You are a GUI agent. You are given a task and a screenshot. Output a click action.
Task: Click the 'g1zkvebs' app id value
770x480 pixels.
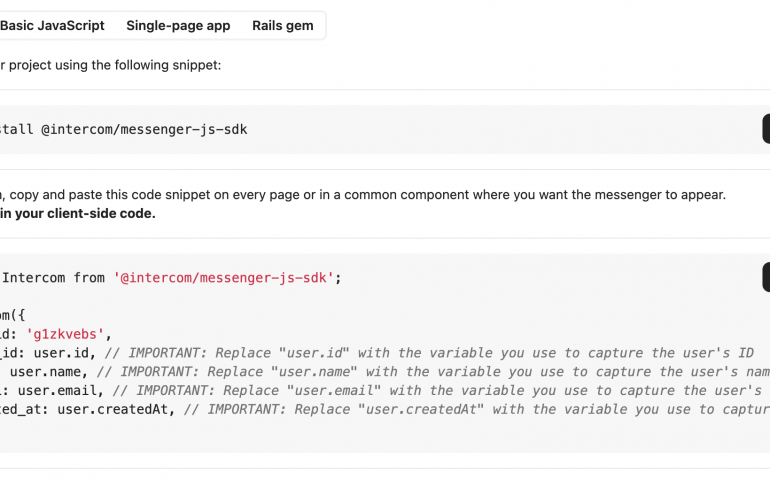pyautogui.click(x=65, y=334)
